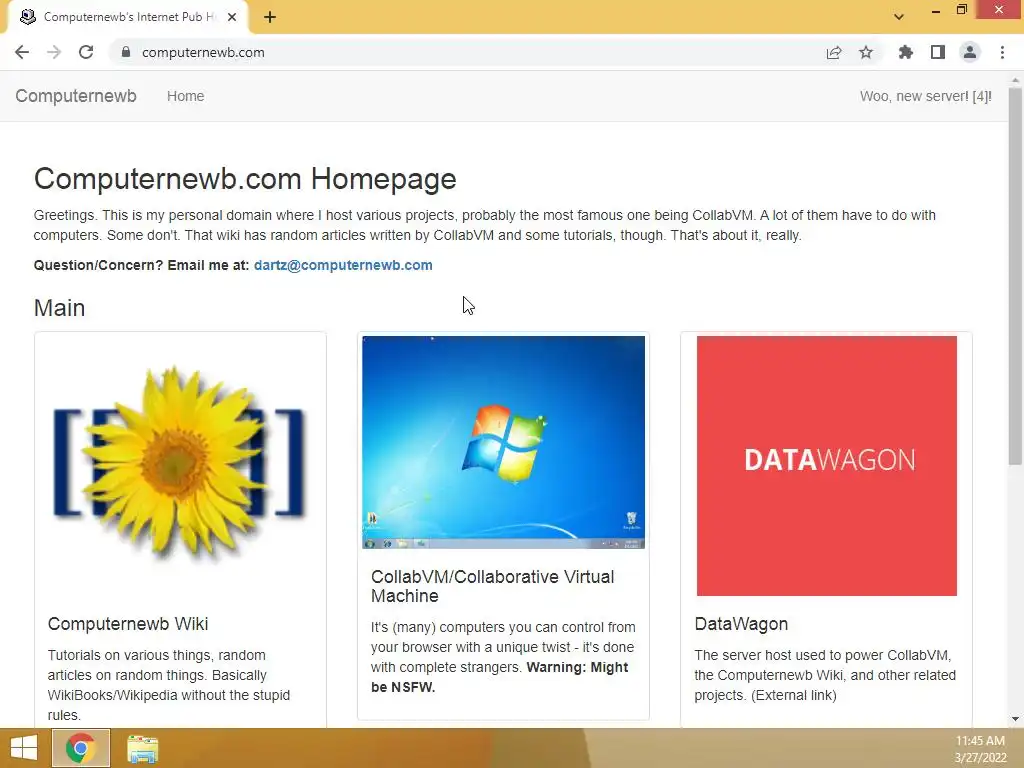
Task: Open the taskbar clock and date
Action: coord(980,748)
